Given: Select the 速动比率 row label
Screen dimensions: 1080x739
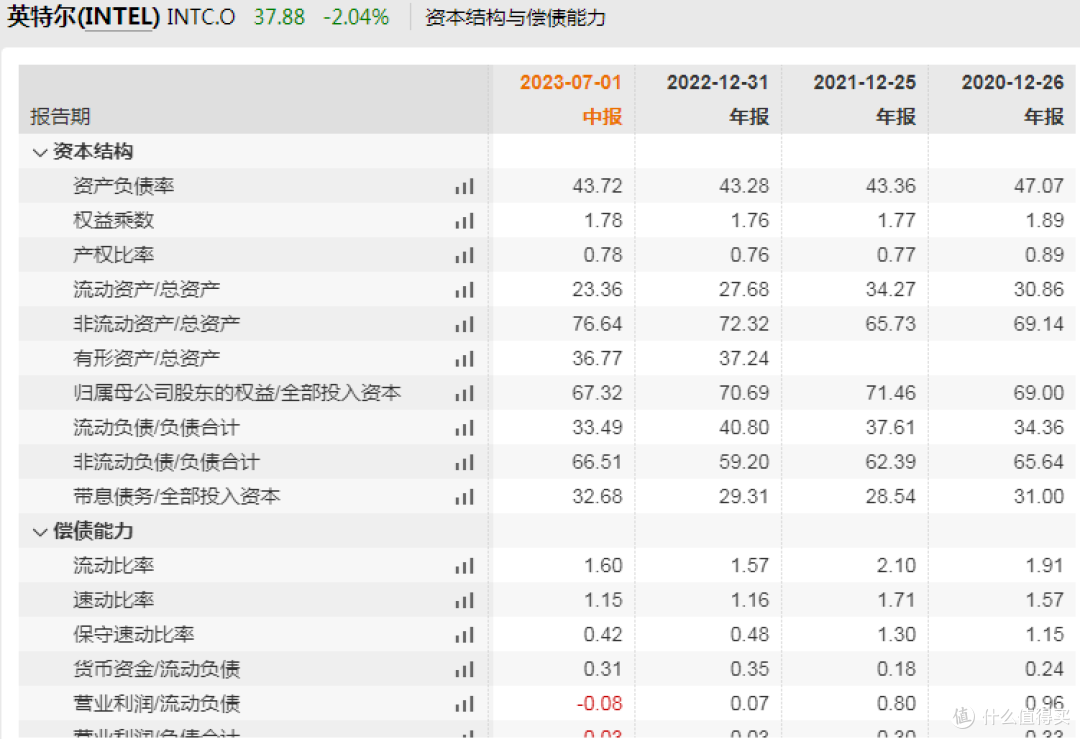Looking at the screenshot, I should point(114,600).
